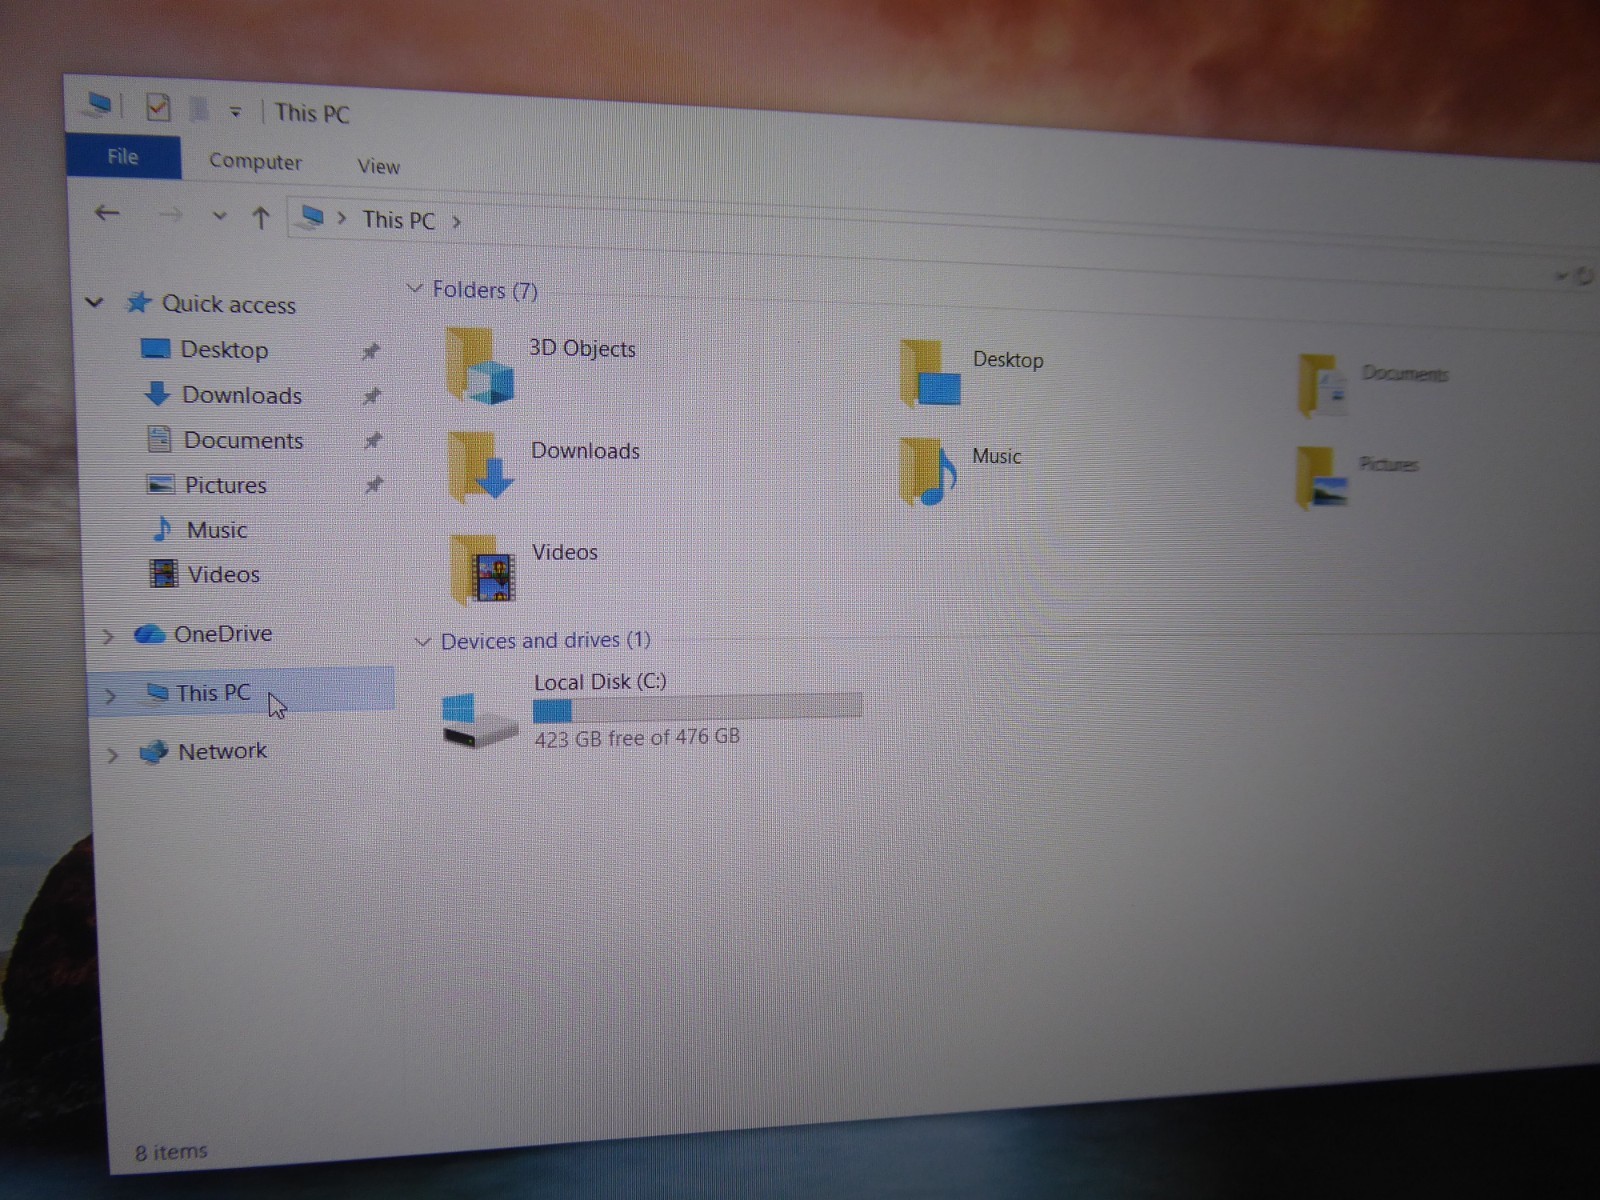
Task: Open Music in Quick access
Action: click(x=216, y=530)
